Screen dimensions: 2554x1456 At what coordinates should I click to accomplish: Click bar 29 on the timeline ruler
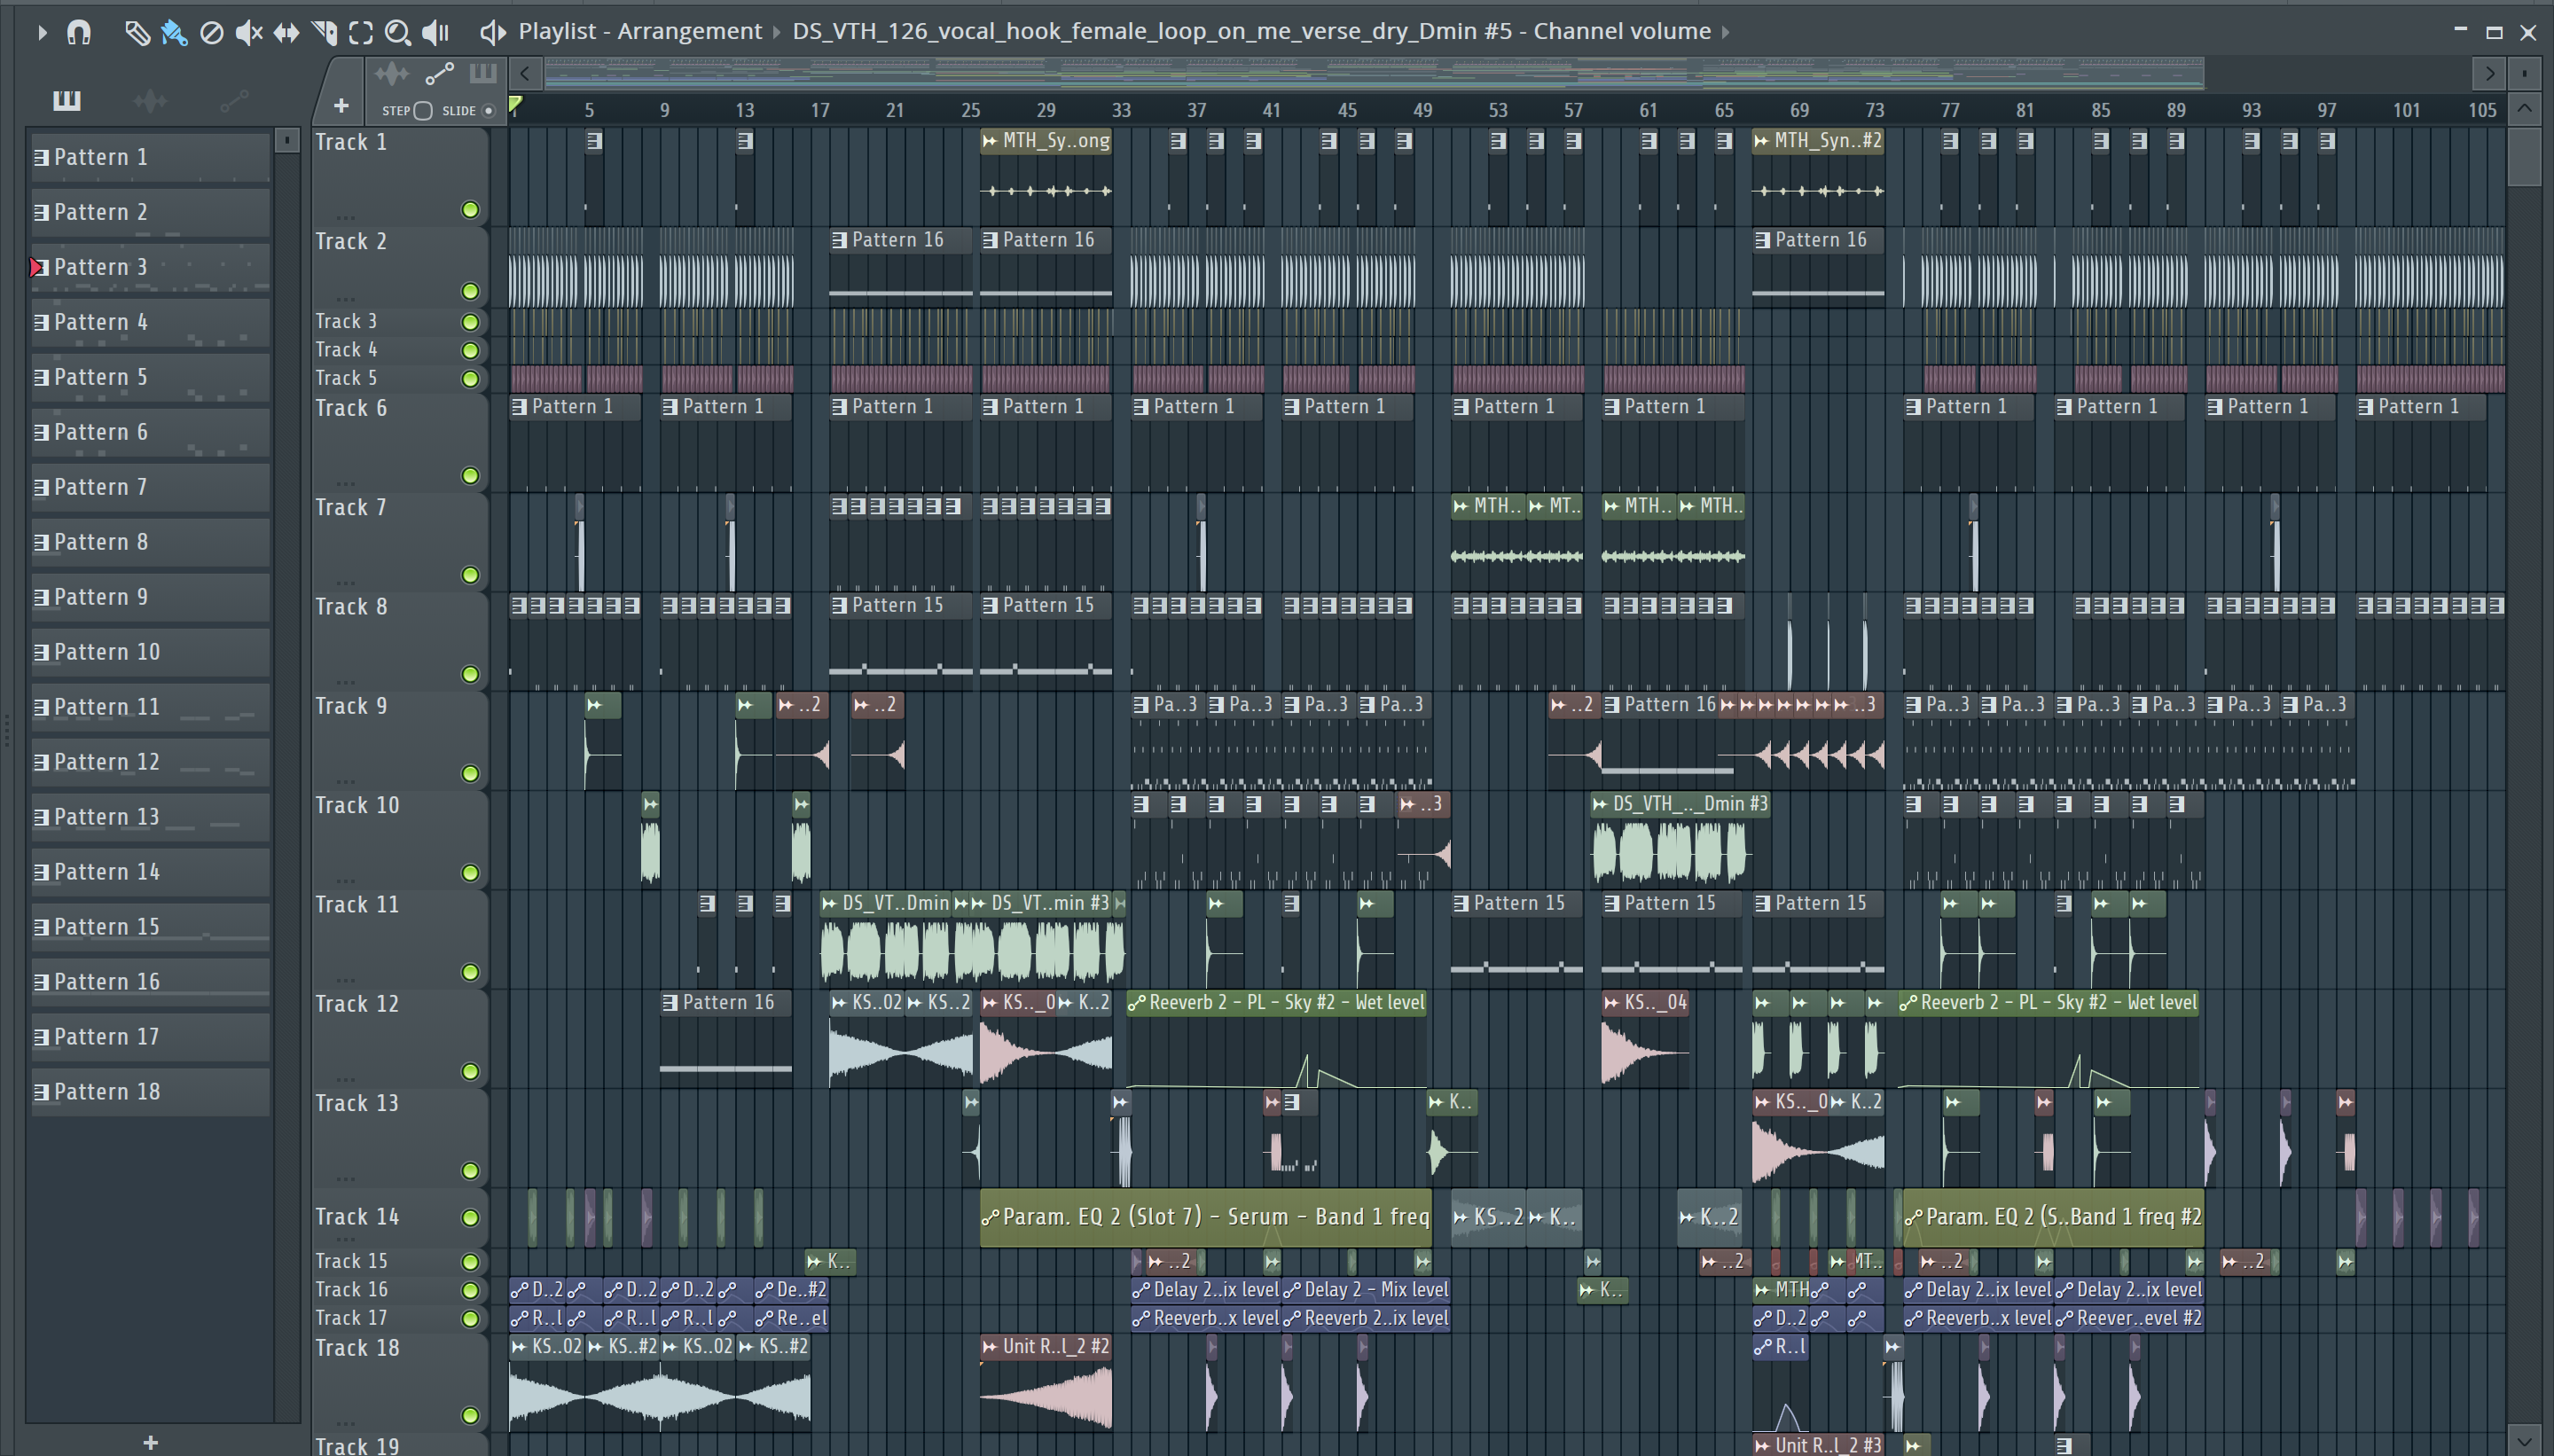click(x=1046, y=110)
